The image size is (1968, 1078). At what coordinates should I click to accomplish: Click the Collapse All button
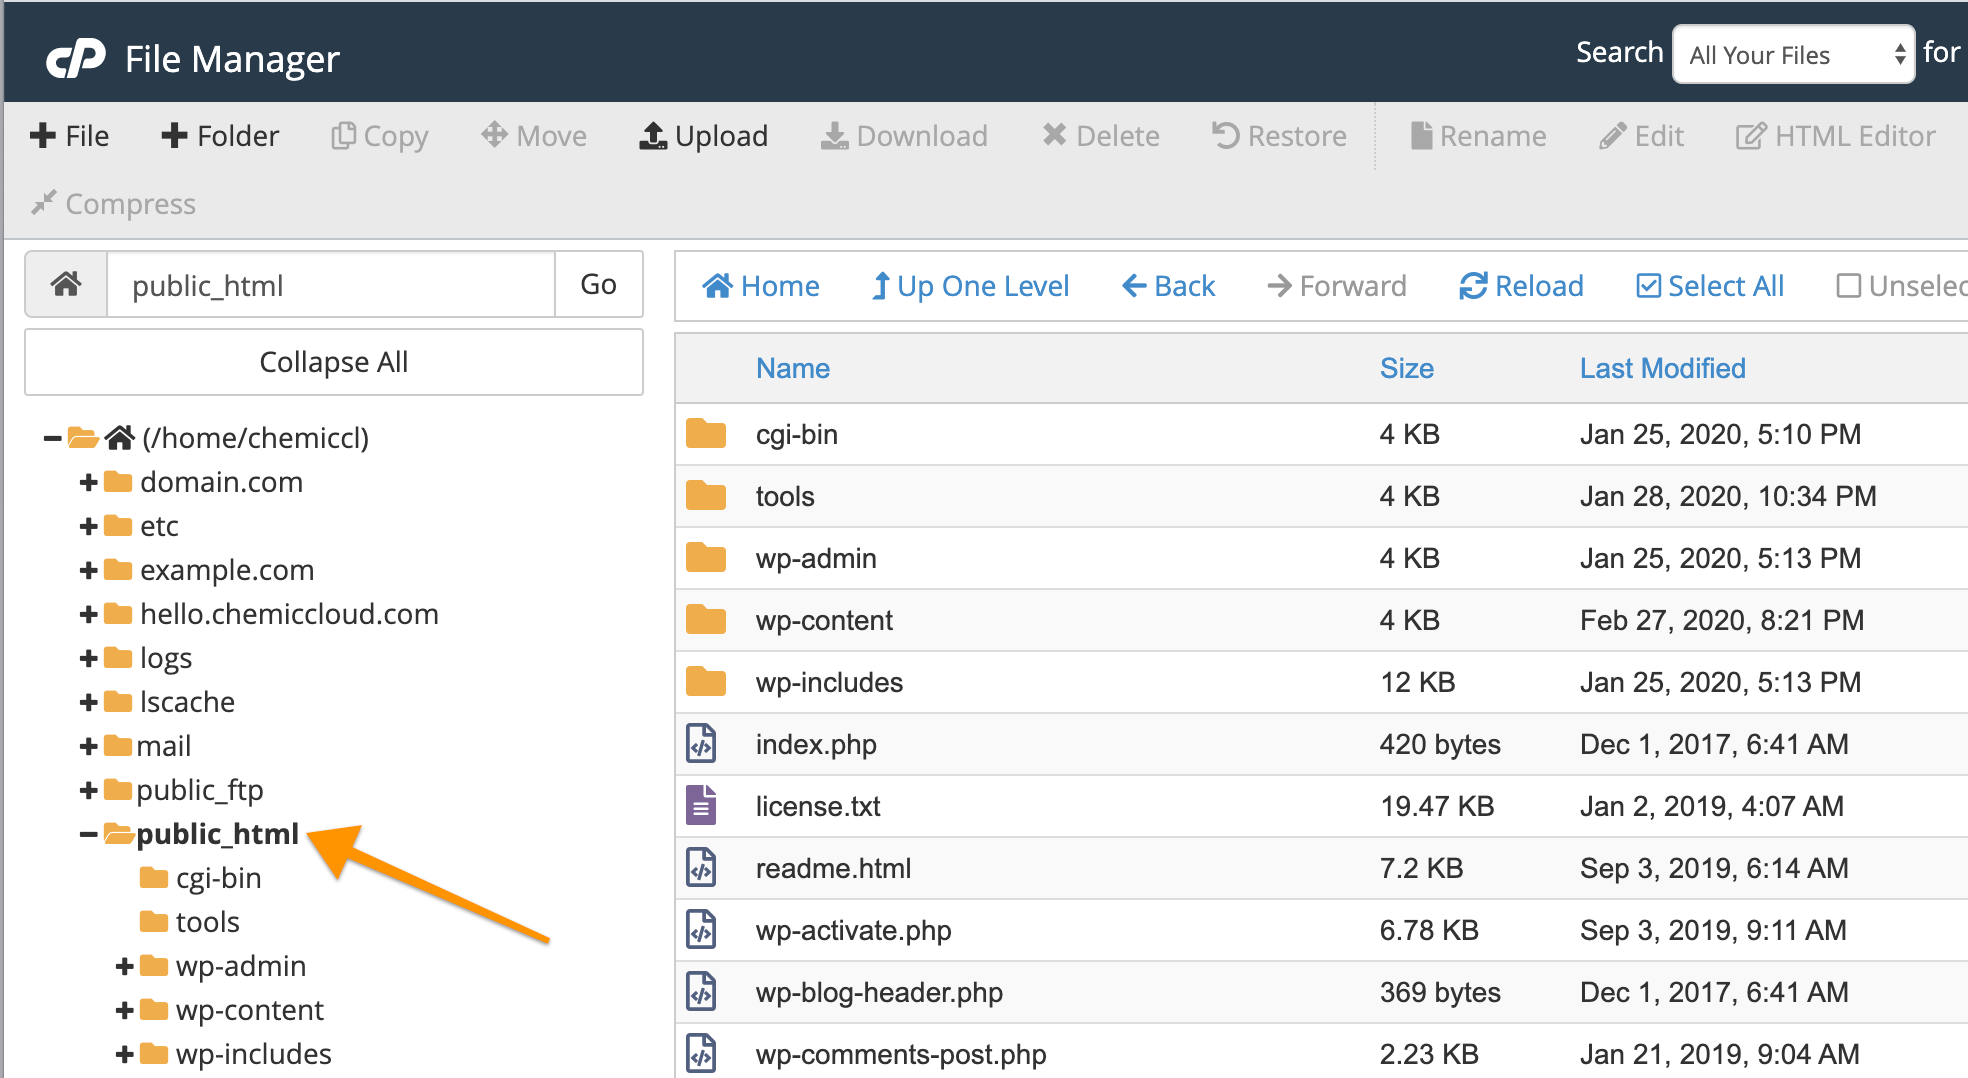pyautogui.click(x=333, y=362)
